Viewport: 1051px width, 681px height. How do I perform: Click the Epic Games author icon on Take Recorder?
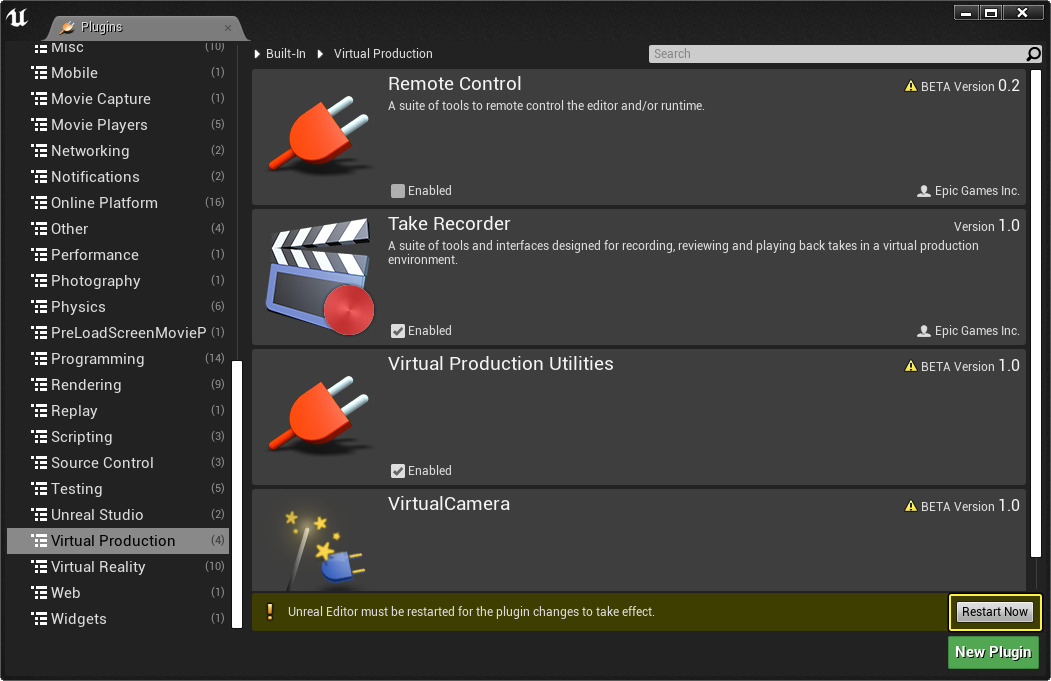[924, 330]
